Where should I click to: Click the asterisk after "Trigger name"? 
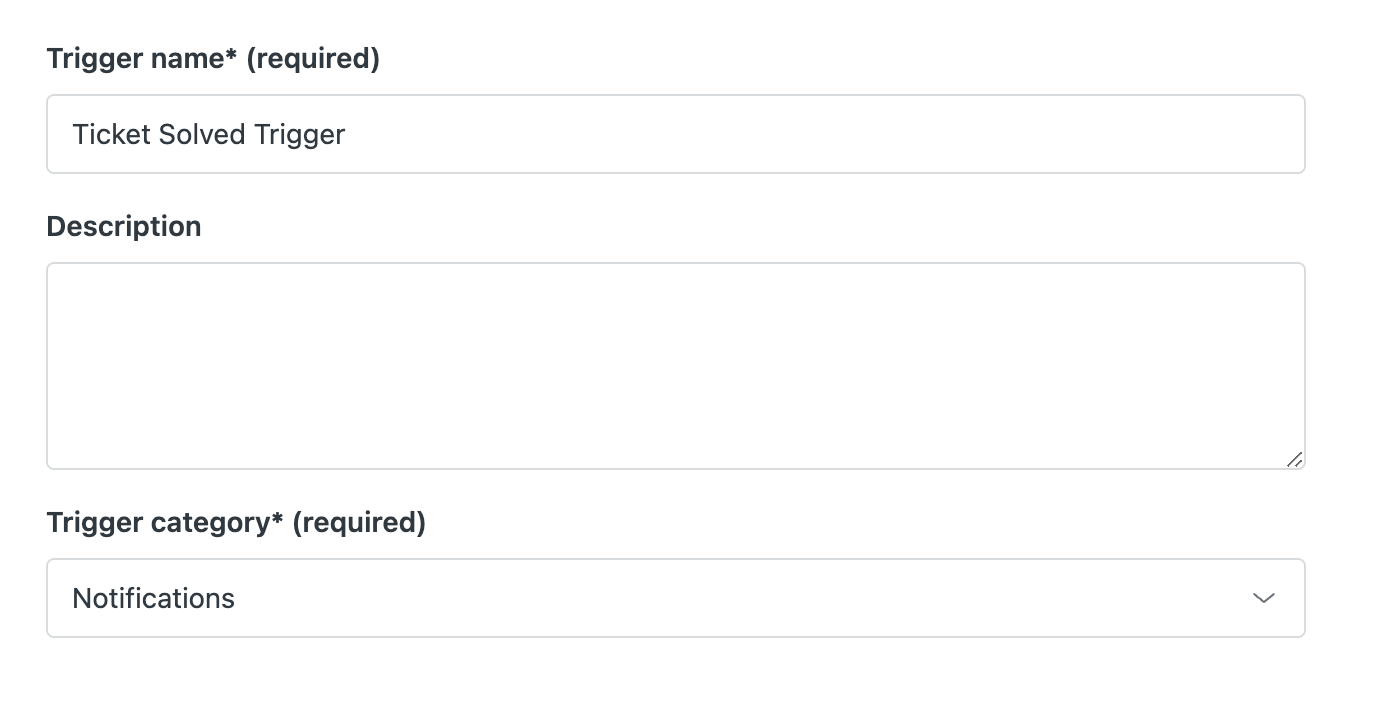click(x=232, y=56)
